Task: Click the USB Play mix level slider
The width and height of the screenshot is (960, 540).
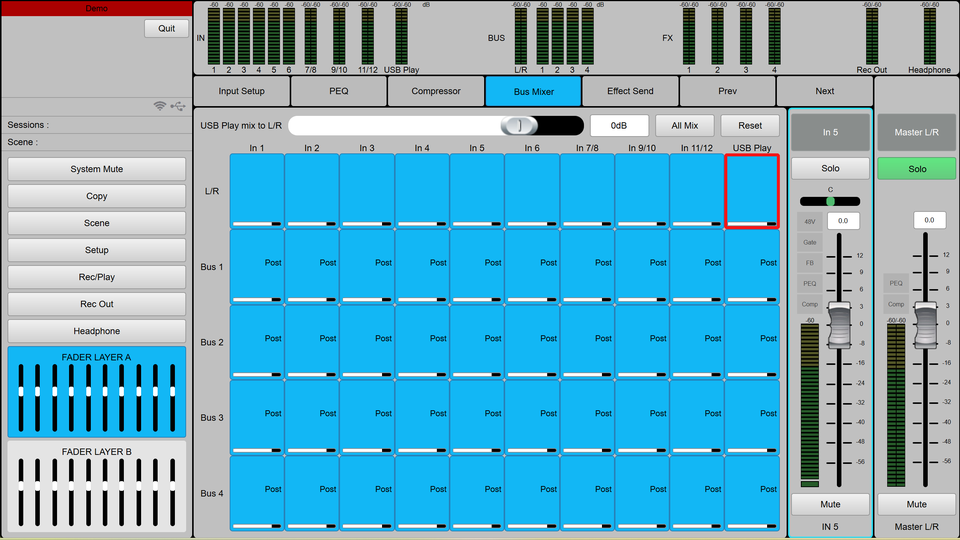Action: 435,125
